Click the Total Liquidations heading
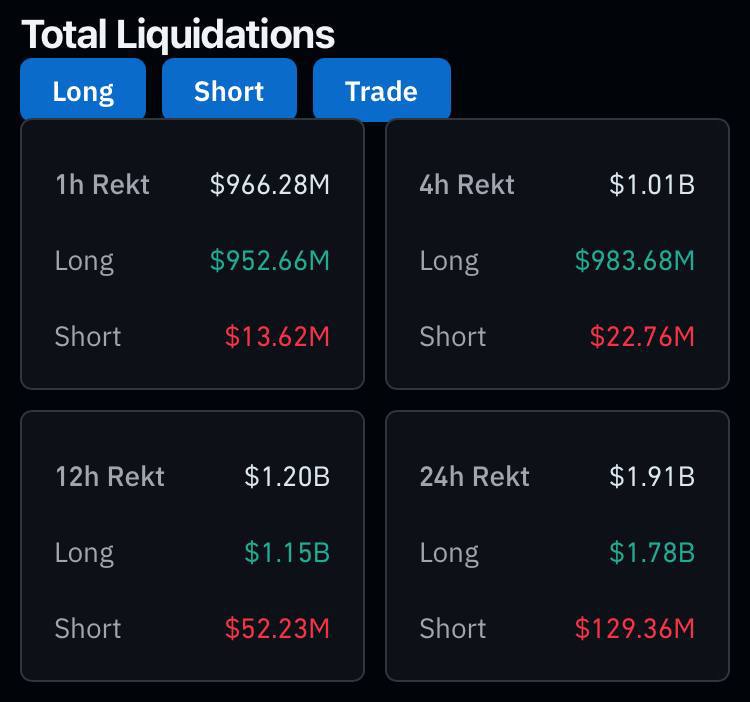This screenshot has height=702, width=750. coord(178,35)
